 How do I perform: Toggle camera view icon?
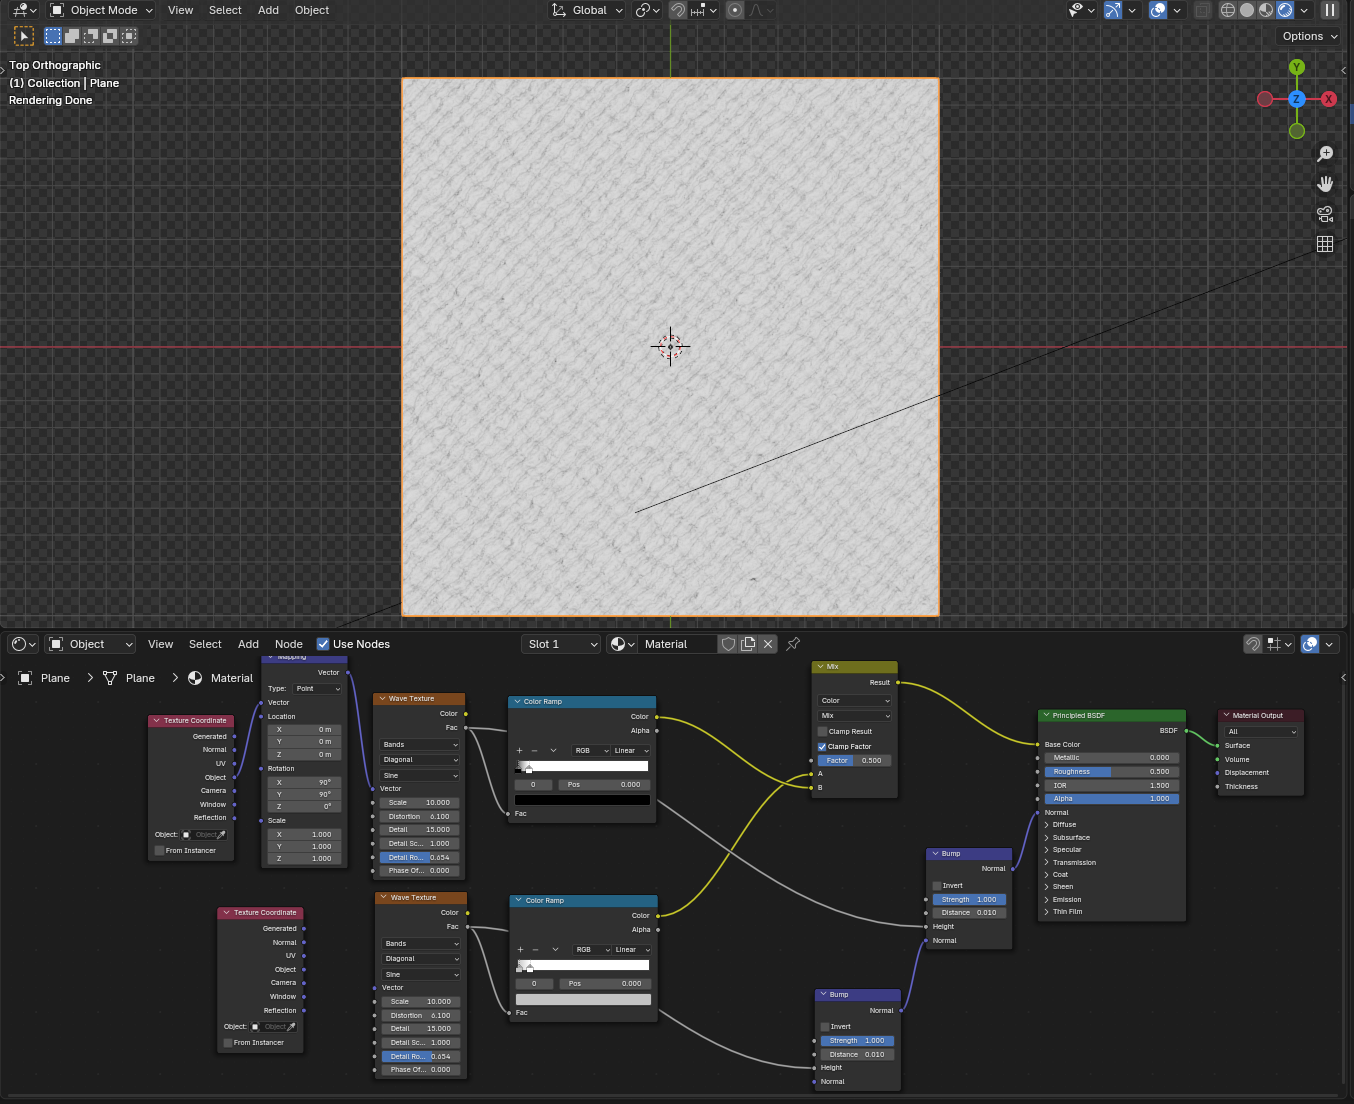point(1325,214)
